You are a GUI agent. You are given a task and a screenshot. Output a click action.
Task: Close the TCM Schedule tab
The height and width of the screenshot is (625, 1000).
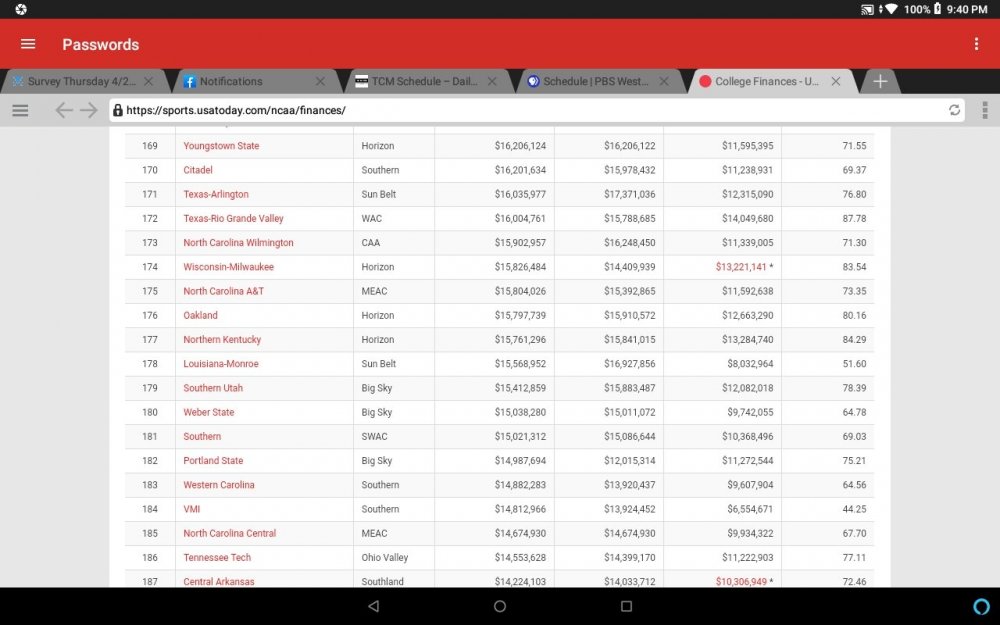tap(492, 82)
